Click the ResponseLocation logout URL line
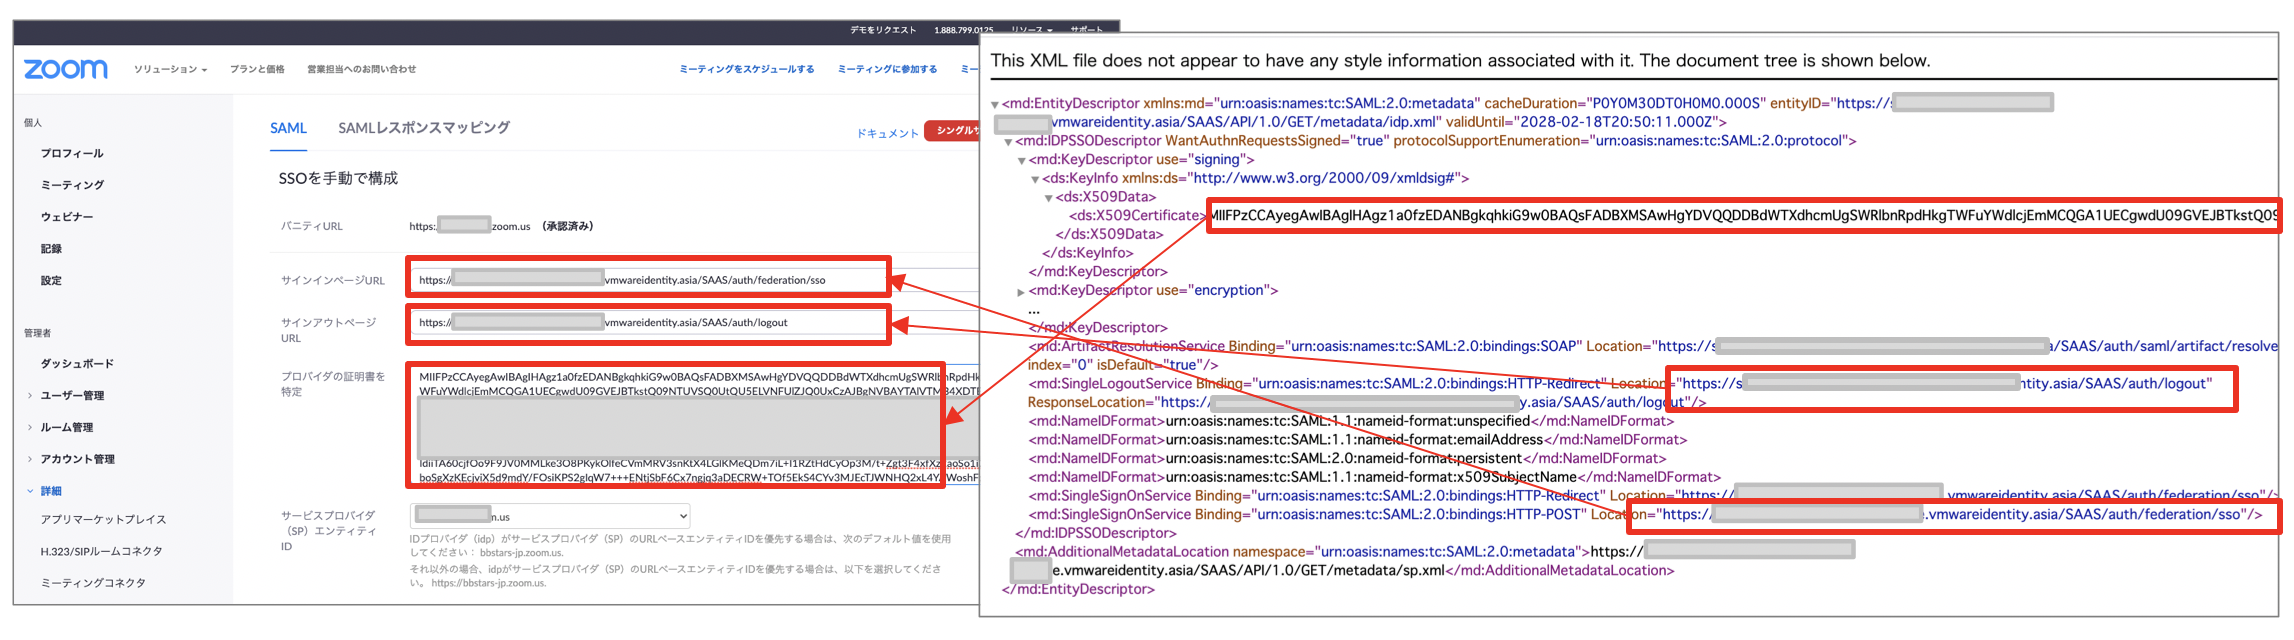Viewport: 2294px width, 640px height. point(1367,402)
